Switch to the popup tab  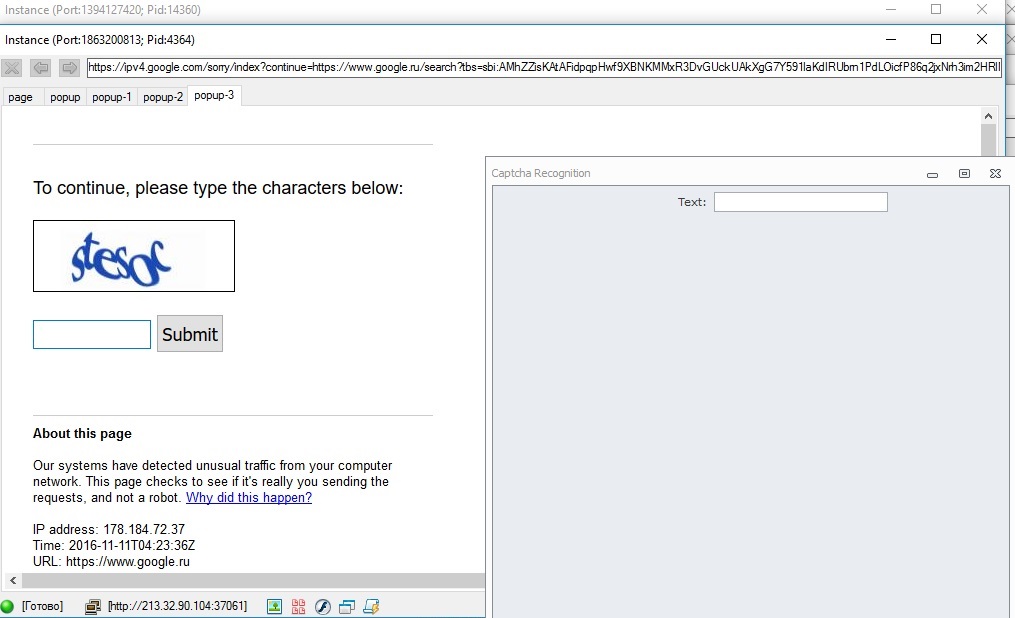pyautogui.click(x=65, y=97)
